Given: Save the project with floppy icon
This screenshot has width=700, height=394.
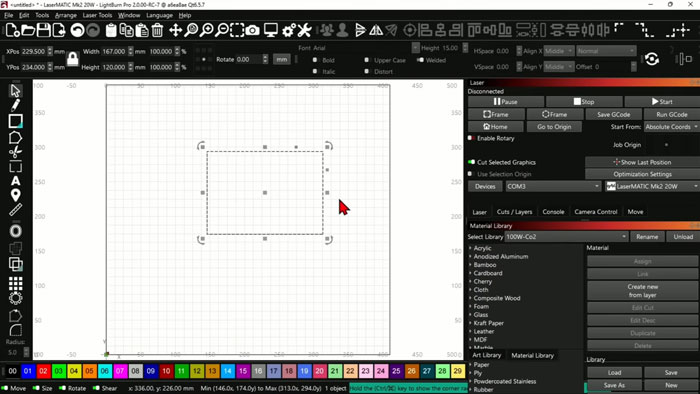Looking at the screenshot, I should (43, 30).
